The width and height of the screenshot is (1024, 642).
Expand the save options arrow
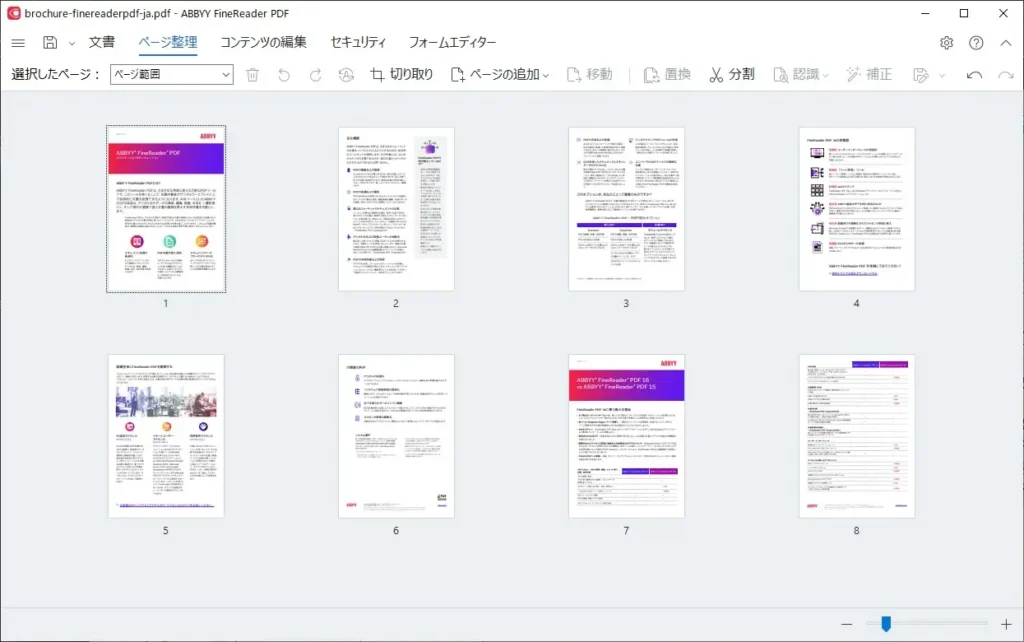coord(71,44)
